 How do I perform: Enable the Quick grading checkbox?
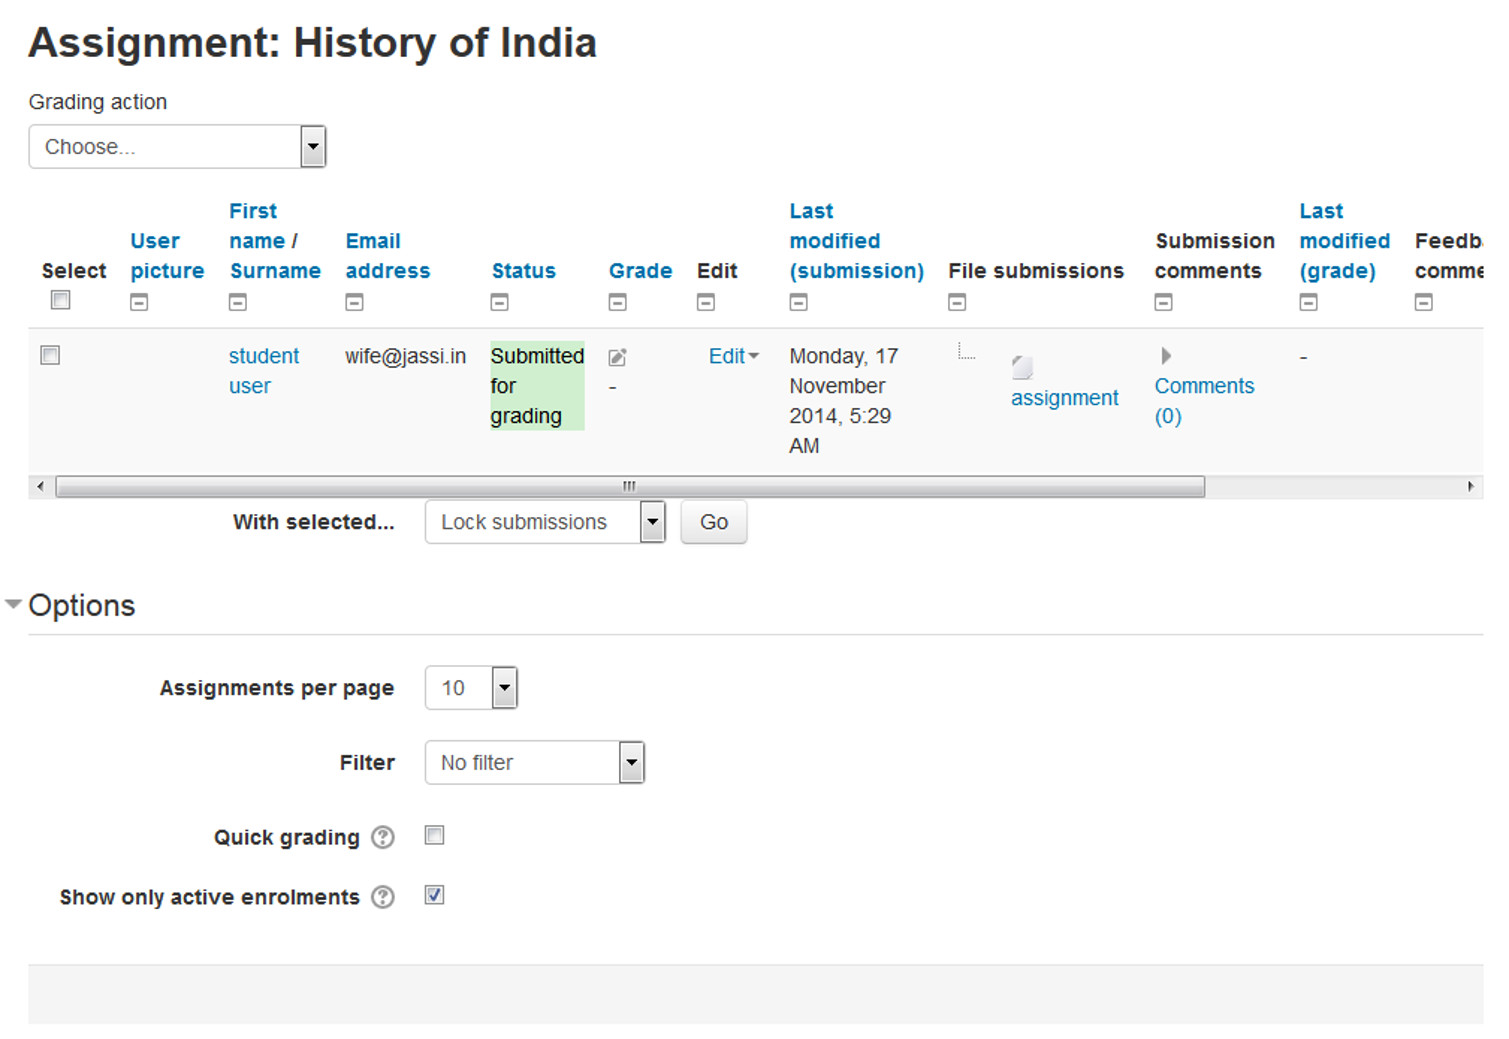[434, 836]
